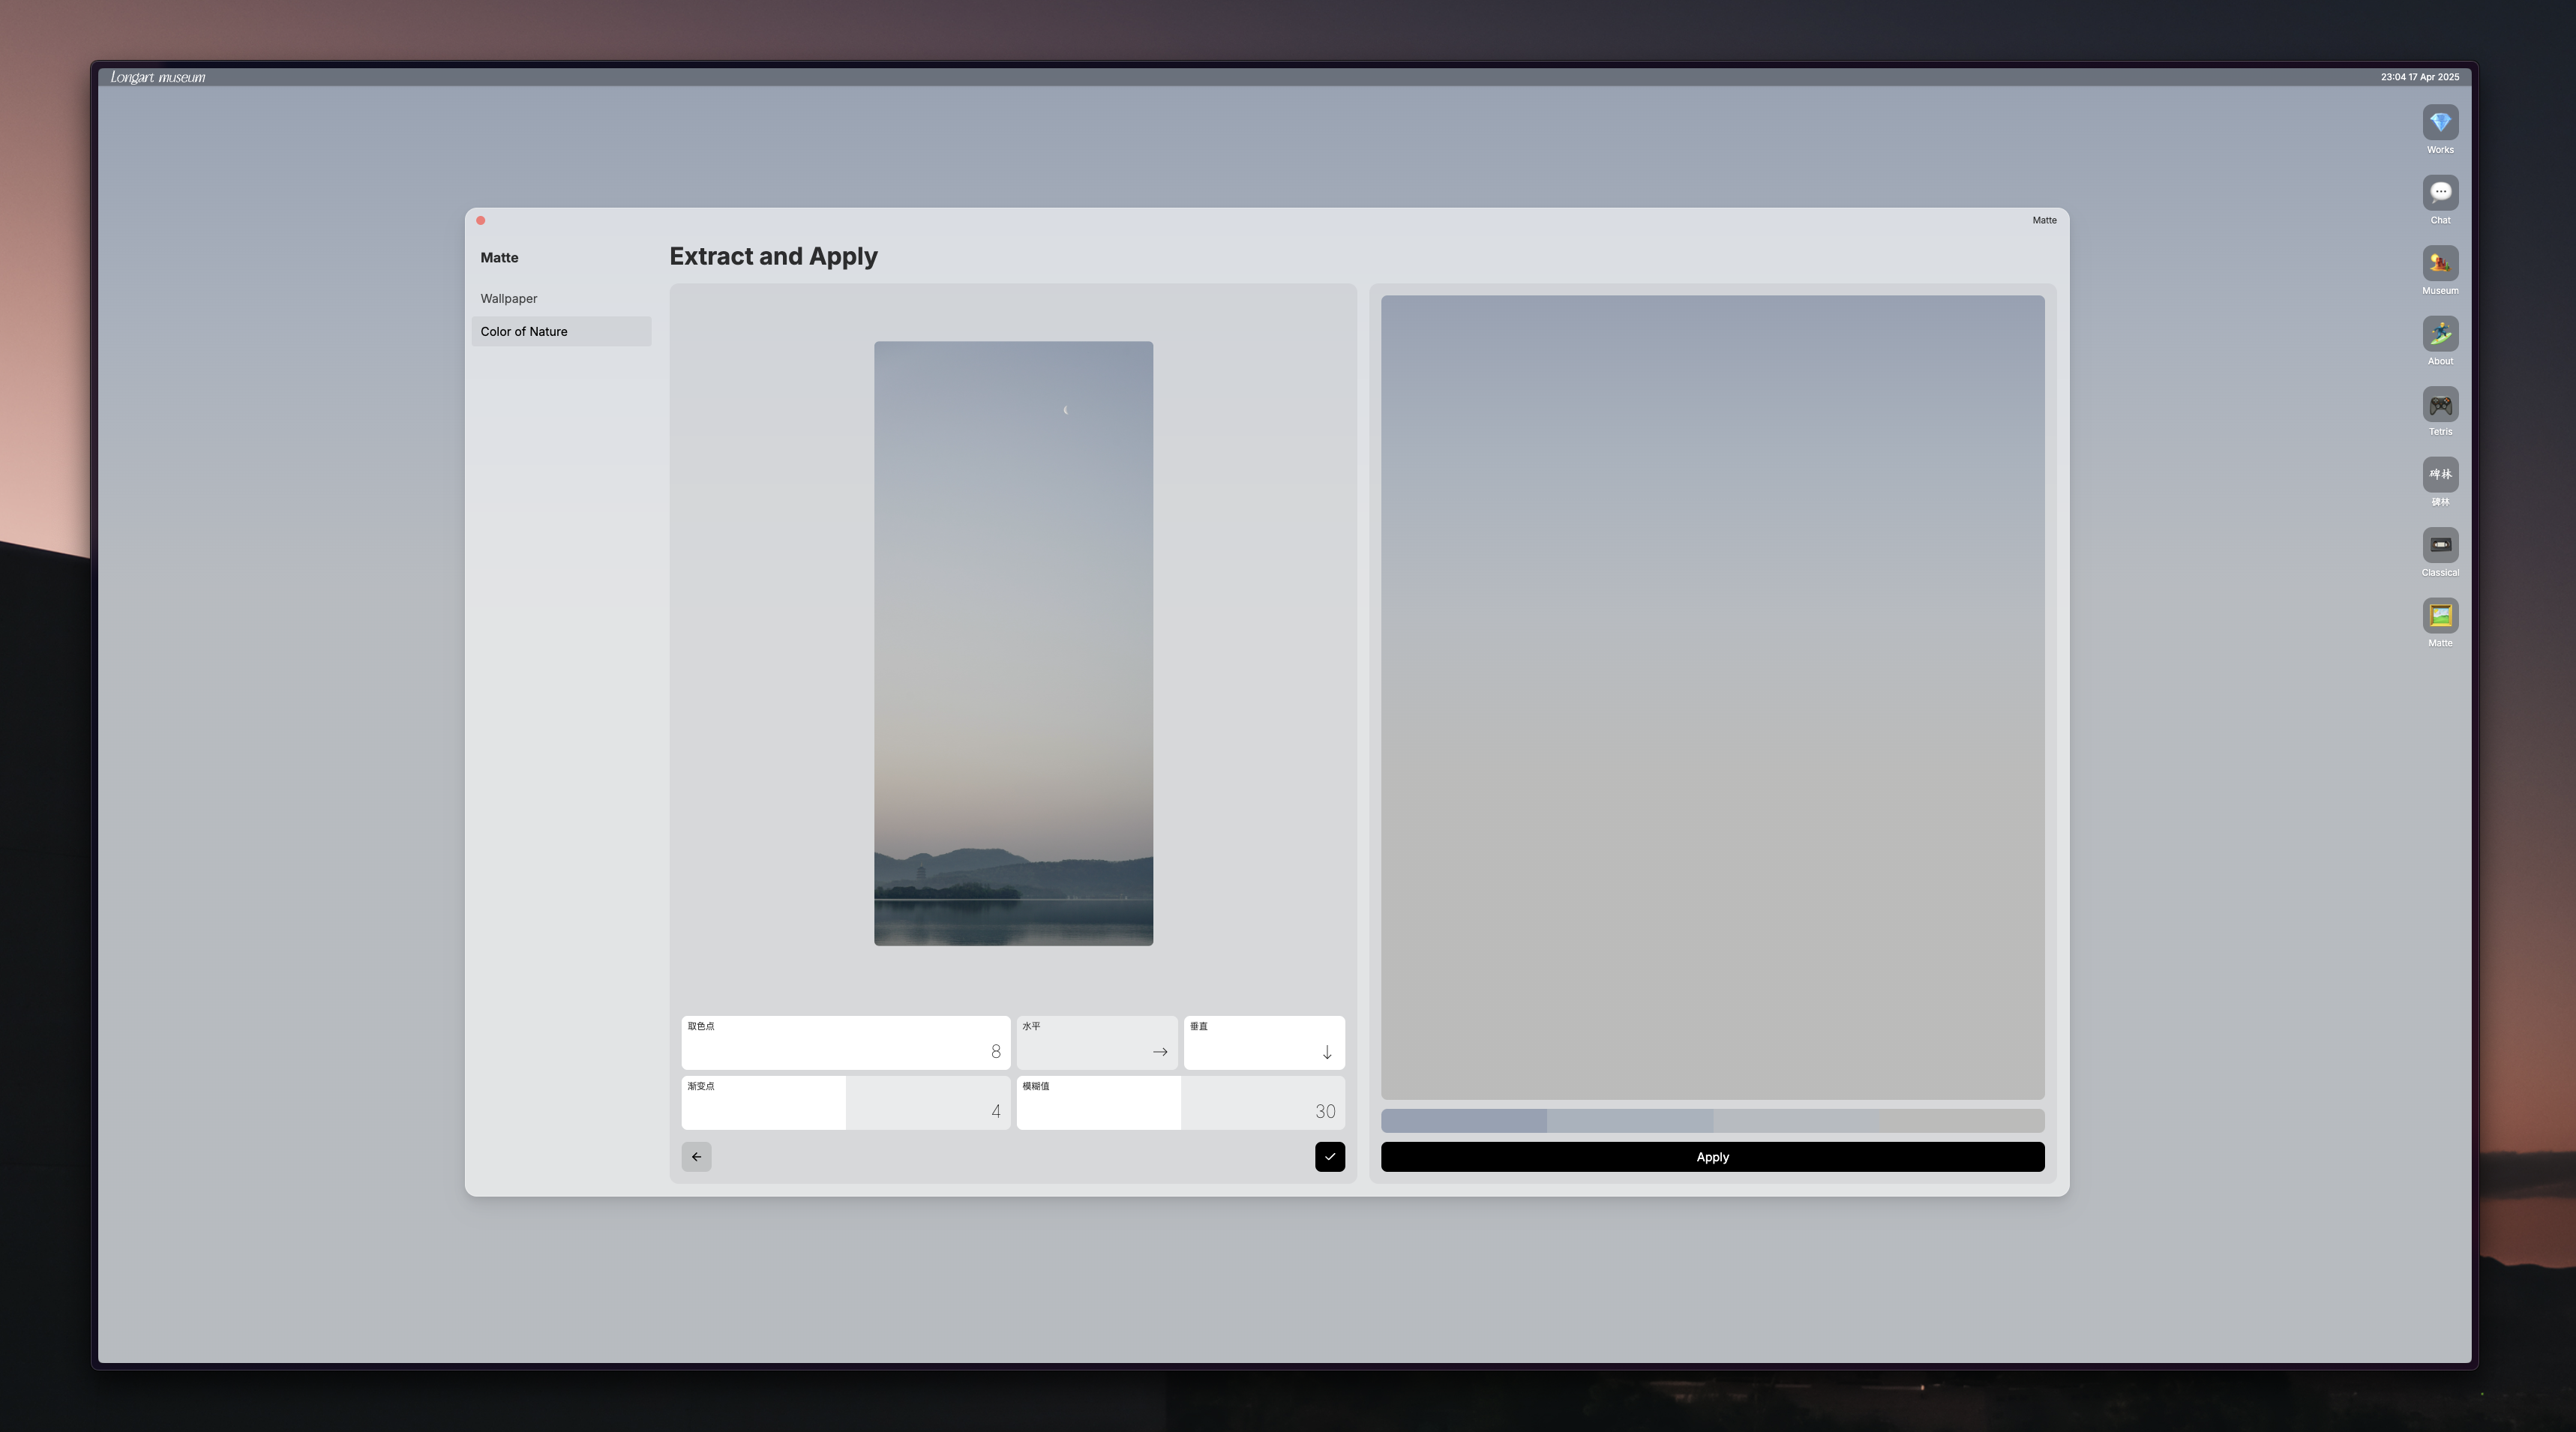
Task: Click the 渐变点 gradient points slider
Action: [x=845, y=1103]
